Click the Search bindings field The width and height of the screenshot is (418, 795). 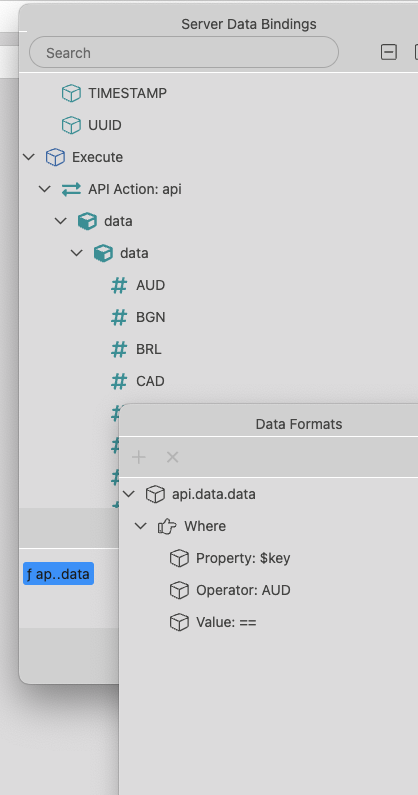click(x=184, y=52)
